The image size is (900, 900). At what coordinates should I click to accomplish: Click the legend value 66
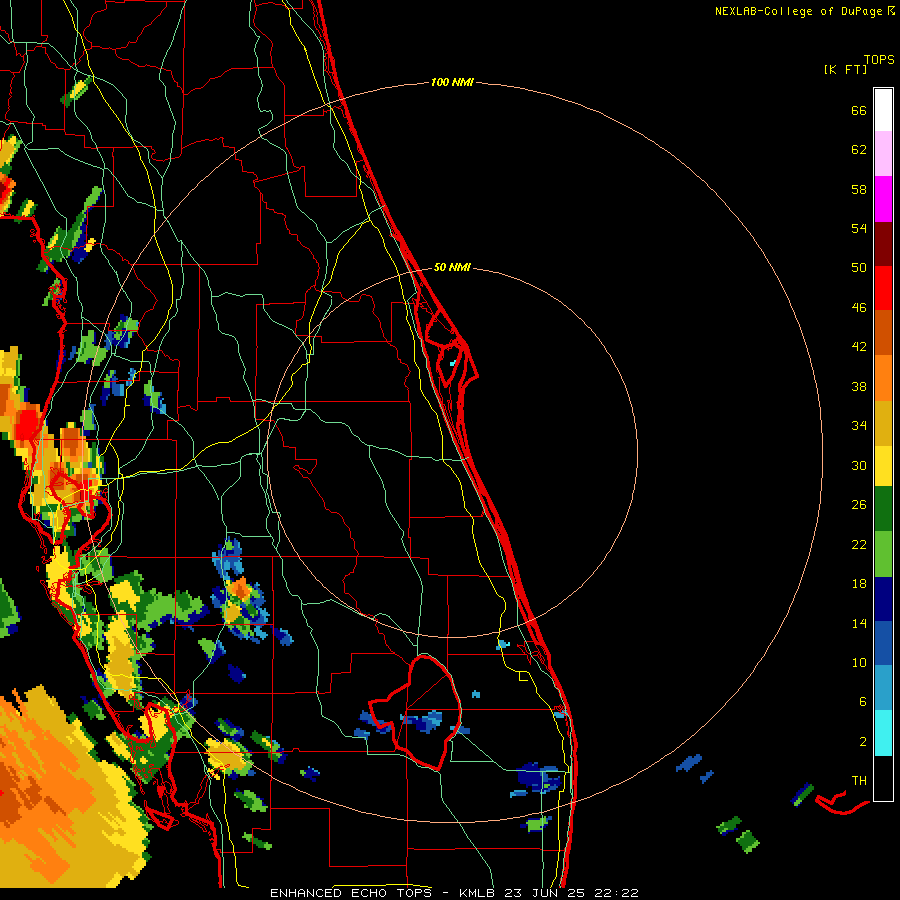point(859,110)
